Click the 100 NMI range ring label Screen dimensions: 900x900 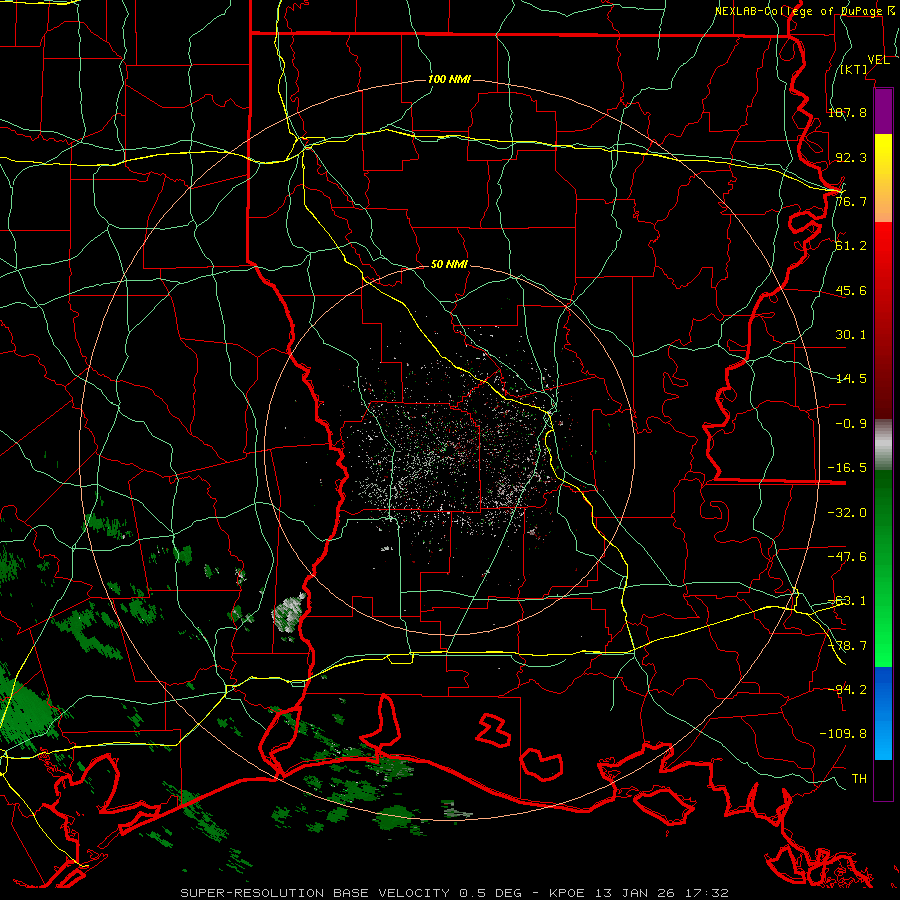coord(449,79)
